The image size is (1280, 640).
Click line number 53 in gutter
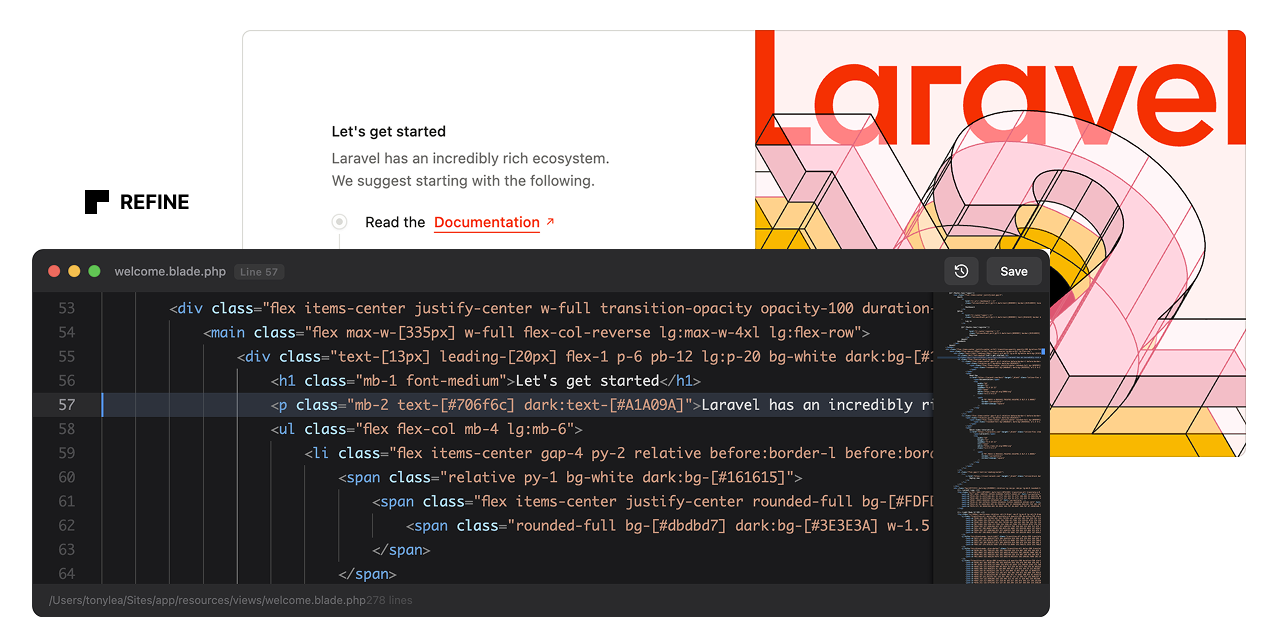(66, 308)
